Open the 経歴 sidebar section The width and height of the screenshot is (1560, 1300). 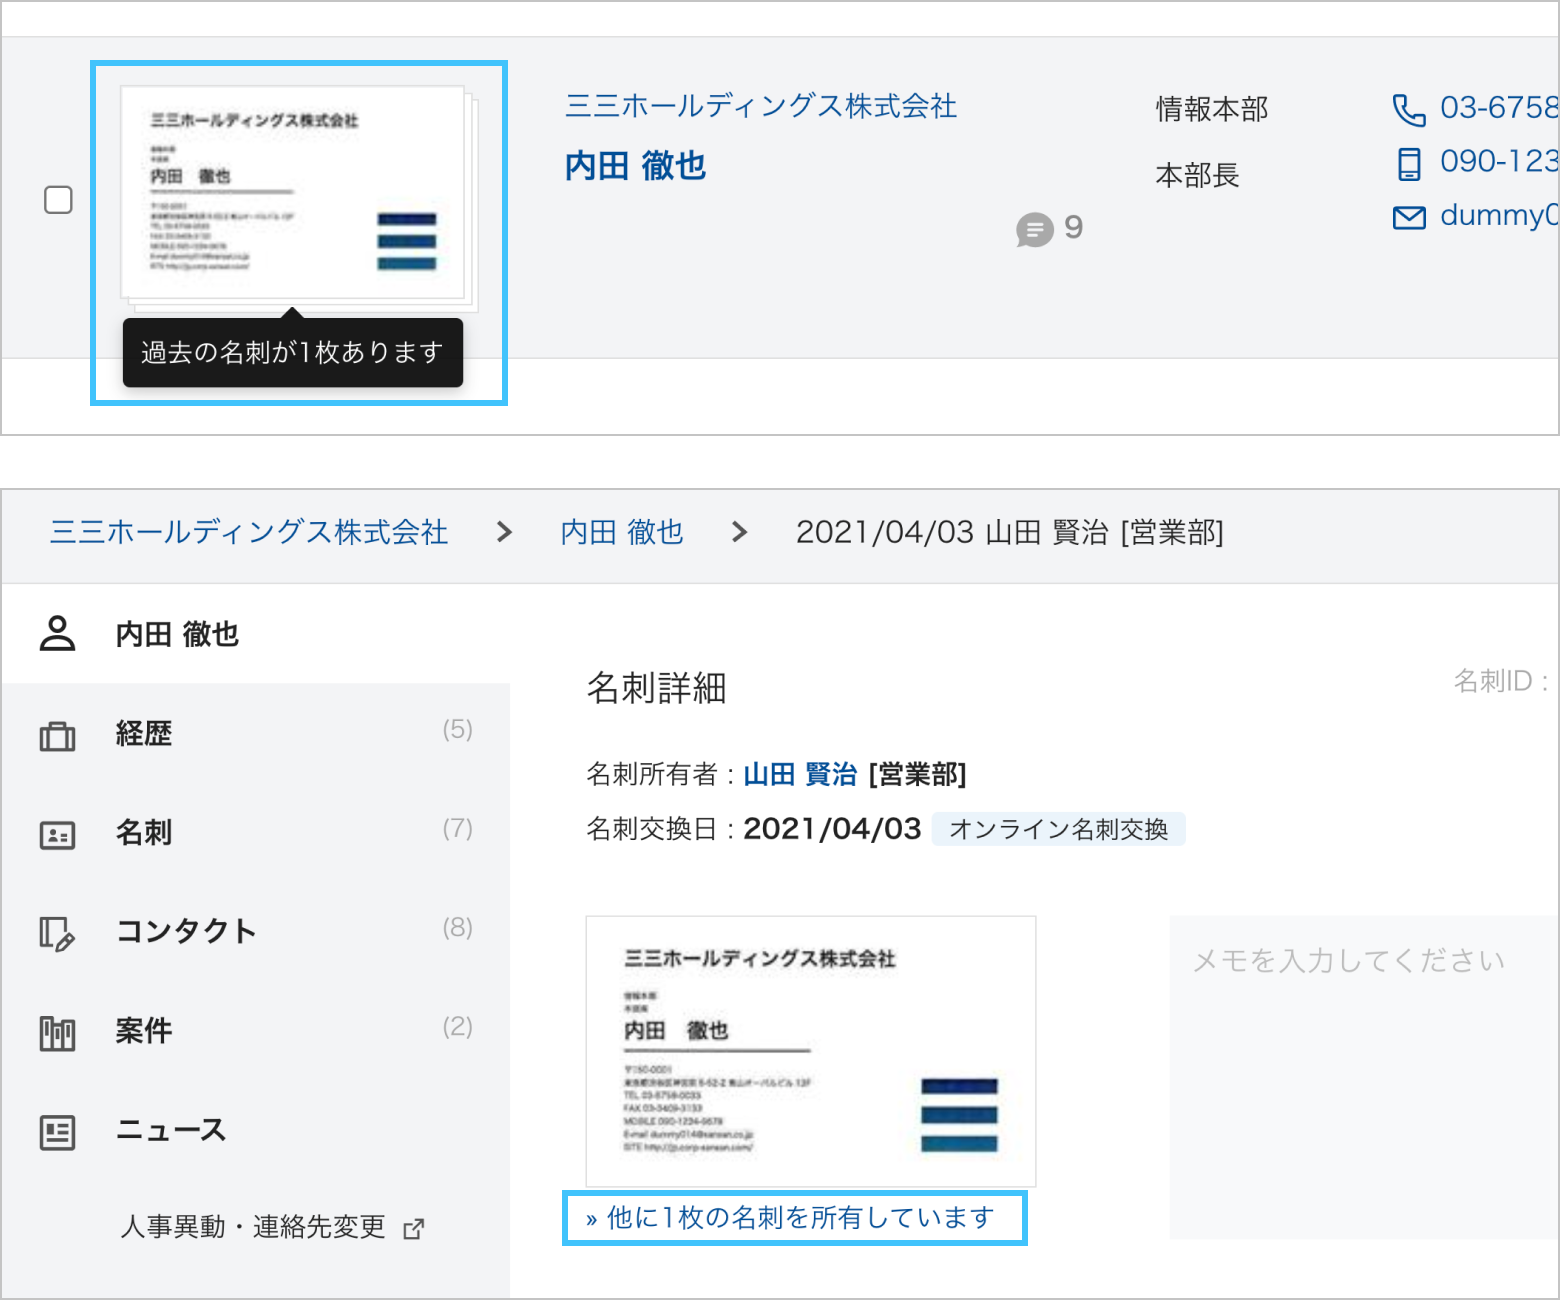256,734
